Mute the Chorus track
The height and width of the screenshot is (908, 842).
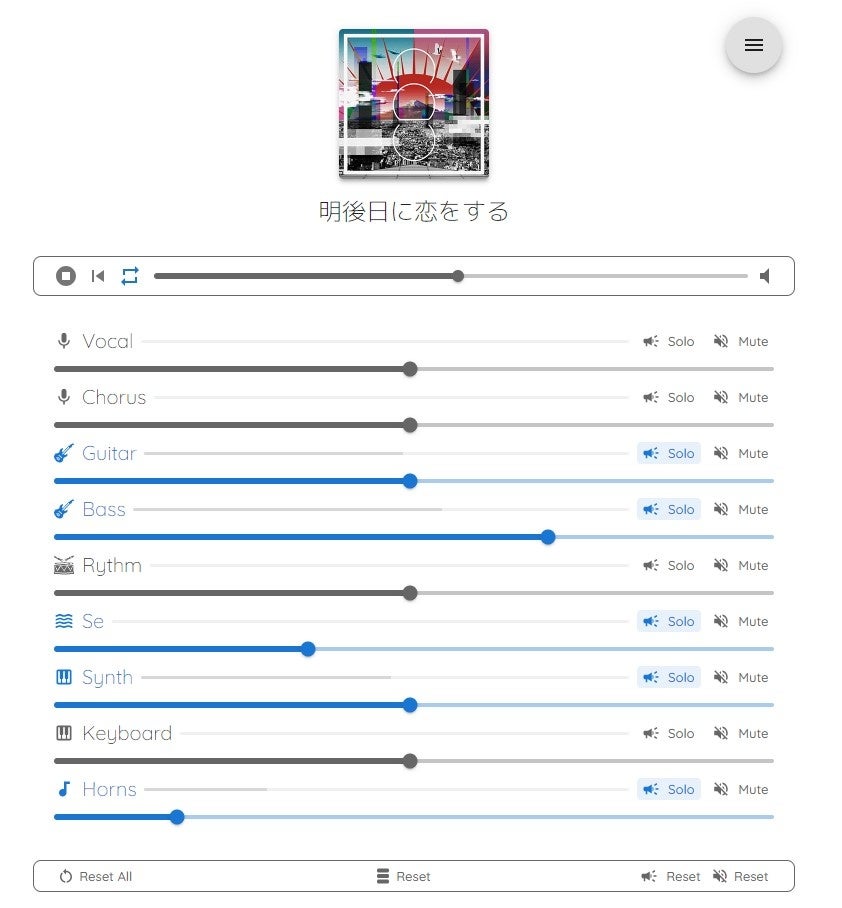pyautogui.click(x=741, y=397)
